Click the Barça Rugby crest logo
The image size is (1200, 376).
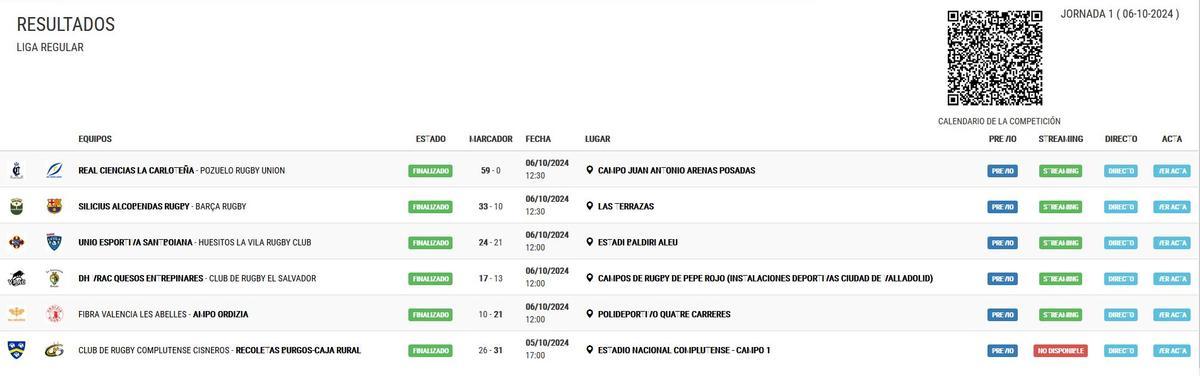click(54, 206)
